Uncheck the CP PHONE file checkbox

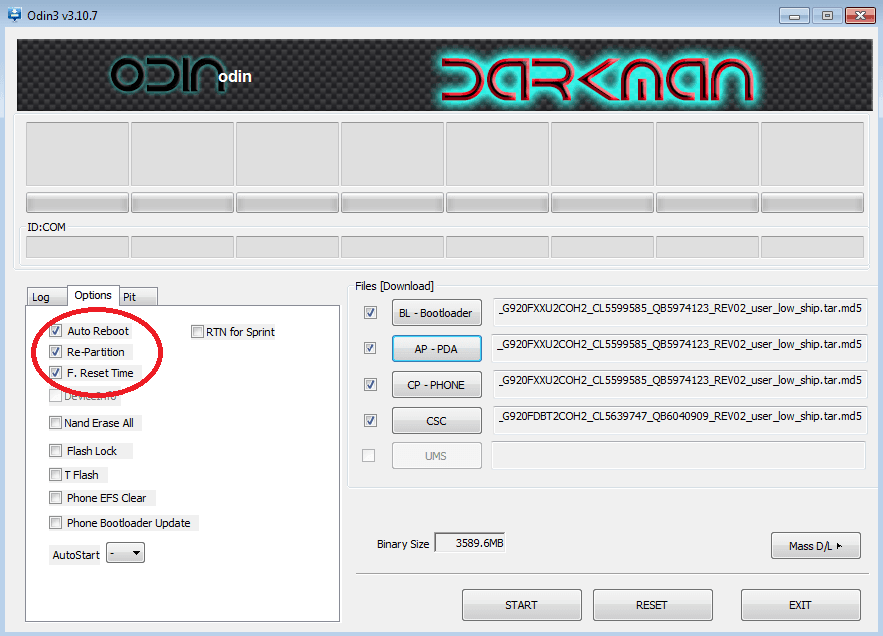(x=370, y=384)
